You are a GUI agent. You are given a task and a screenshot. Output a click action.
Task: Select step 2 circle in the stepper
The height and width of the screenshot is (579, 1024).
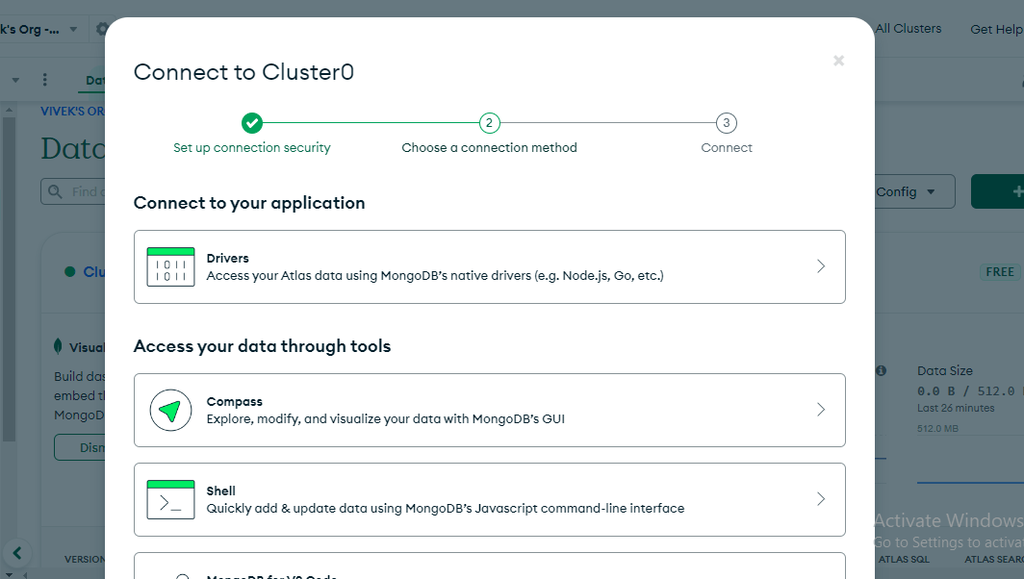tap(489, 123)
